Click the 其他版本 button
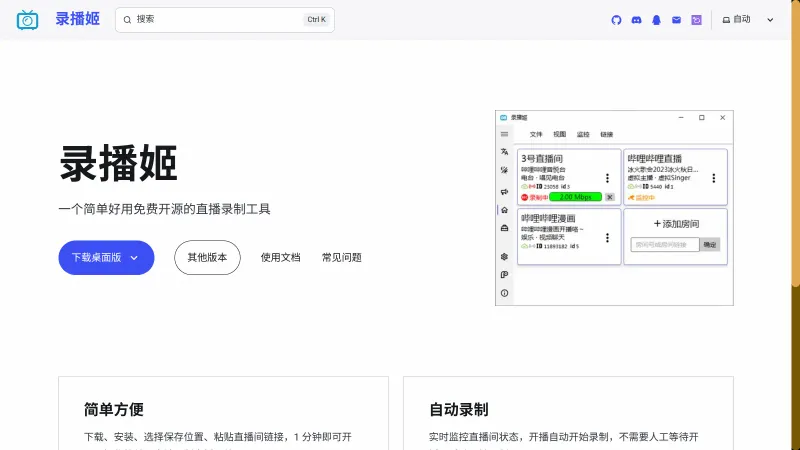The width and height of the screenshot is (800, 450). tap(207, 257)
